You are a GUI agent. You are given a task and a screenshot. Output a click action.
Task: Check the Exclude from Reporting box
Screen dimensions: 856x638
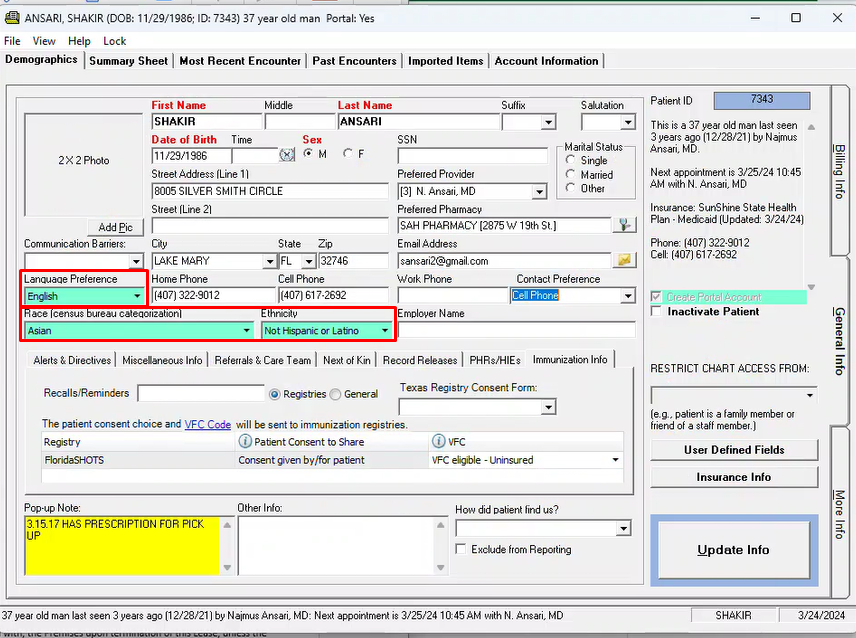[x=461, y=549]
